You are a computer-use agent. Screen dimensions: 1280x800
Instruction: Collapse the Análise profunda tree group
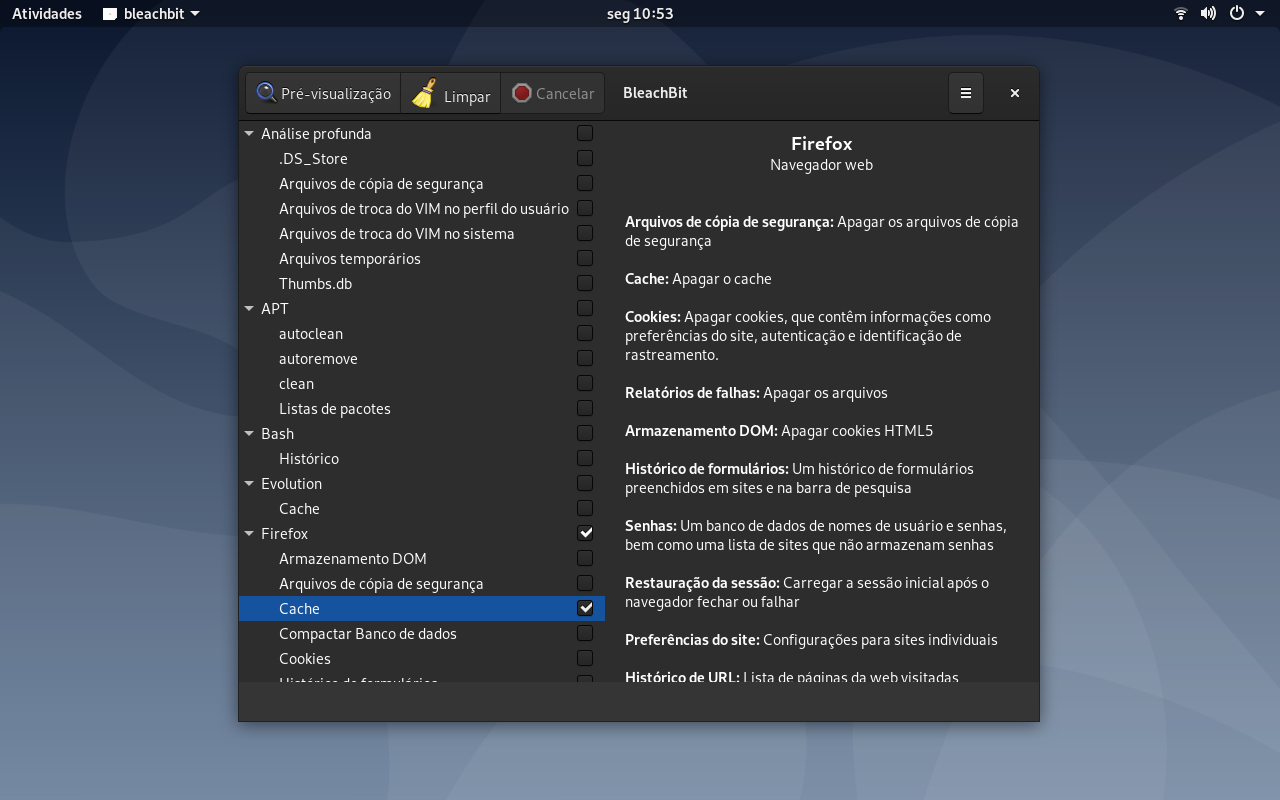(x=249, y=133)
